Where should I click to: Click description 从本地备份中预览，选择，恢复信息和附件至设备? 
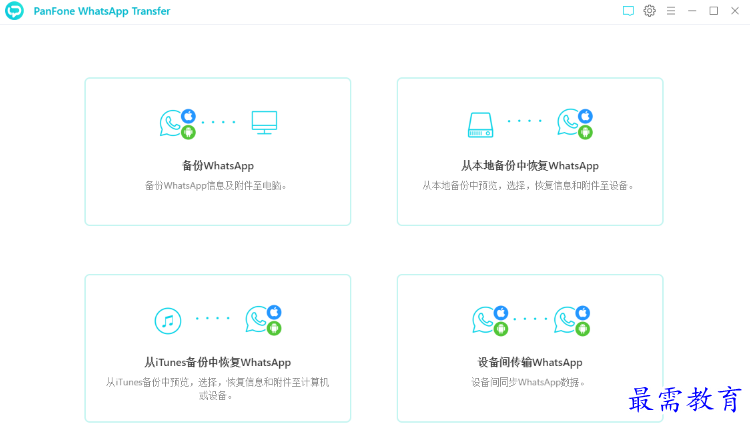click(x=528, y=186)
